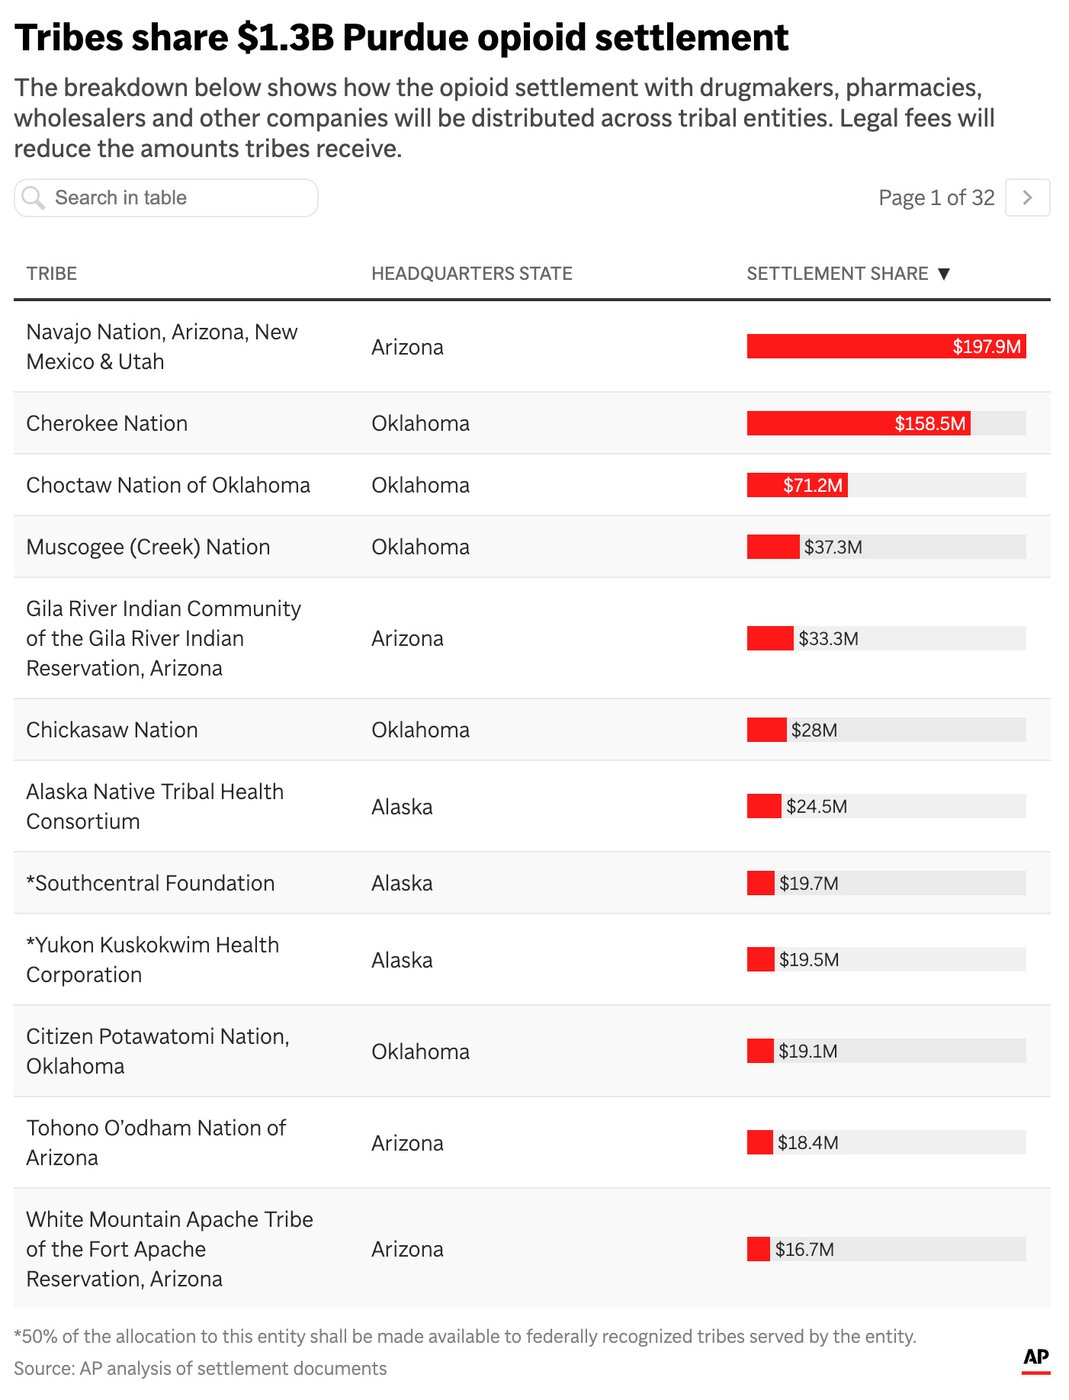
Task: Select the $71.2M Choctaw Nation bar
Action: click(797, 485)
